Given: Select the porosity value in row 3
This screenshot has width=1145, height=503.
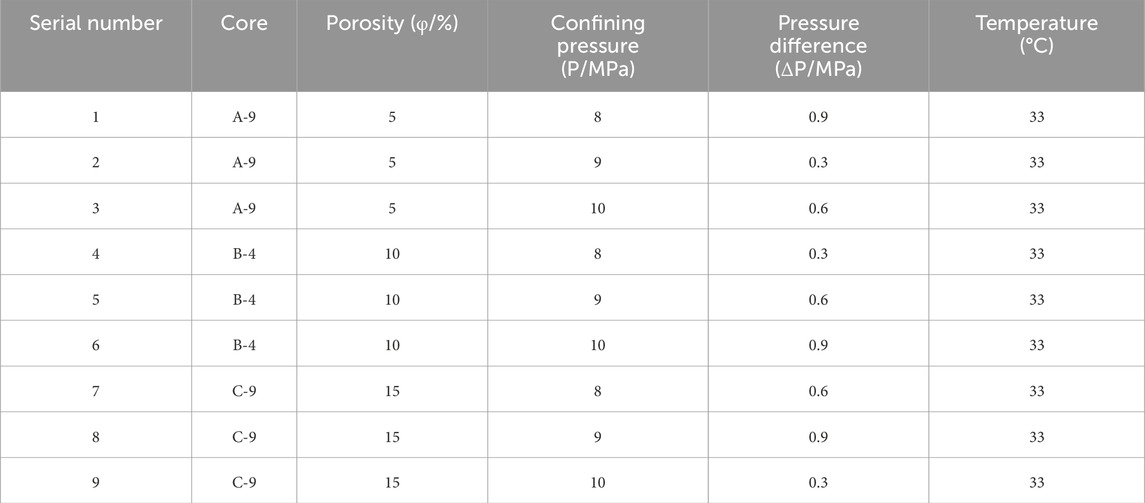Looking at the screenshot, I should click(x=392, y=208).
